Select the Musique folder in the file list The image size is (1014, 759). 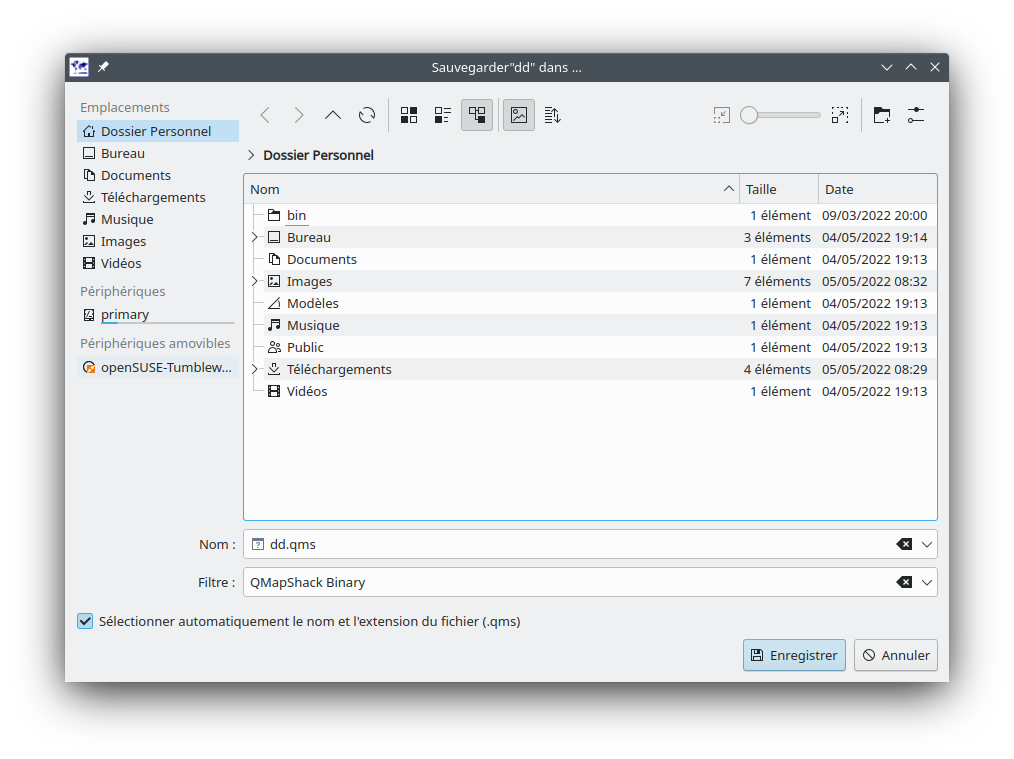click(x=590, y=325)
